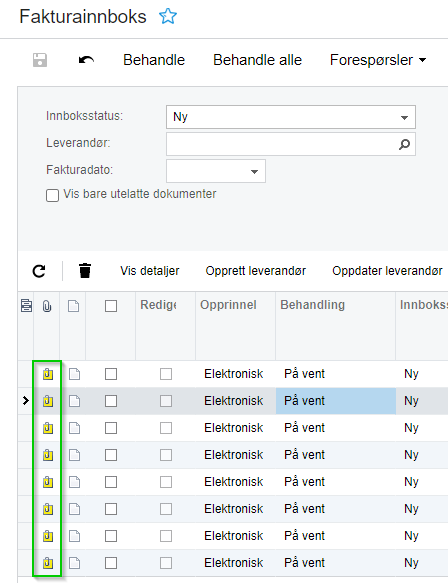Click Oppdater leverandør
This screenshot has width=448, height=583.
(x=387, y=271)
